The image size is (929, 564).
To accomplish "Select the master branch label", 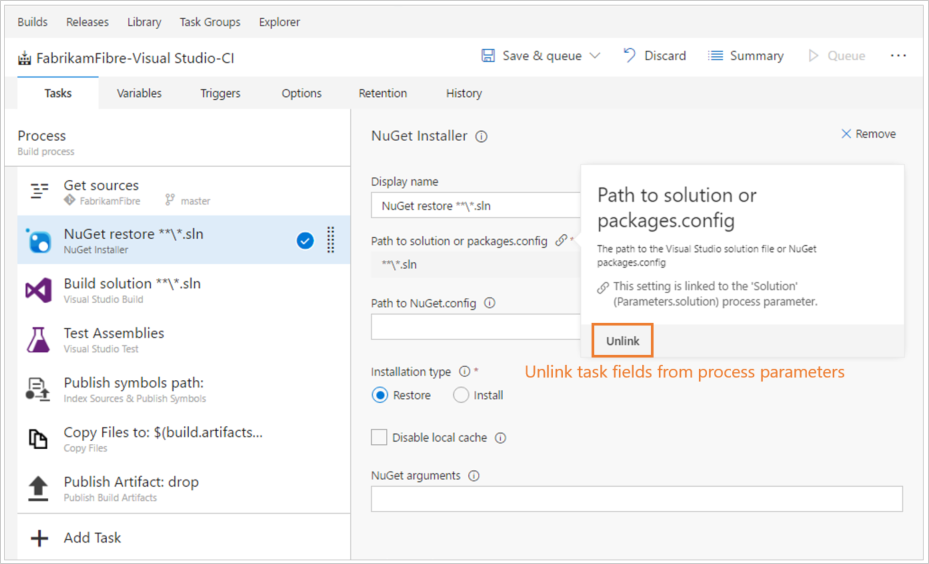I will (196, 201).
